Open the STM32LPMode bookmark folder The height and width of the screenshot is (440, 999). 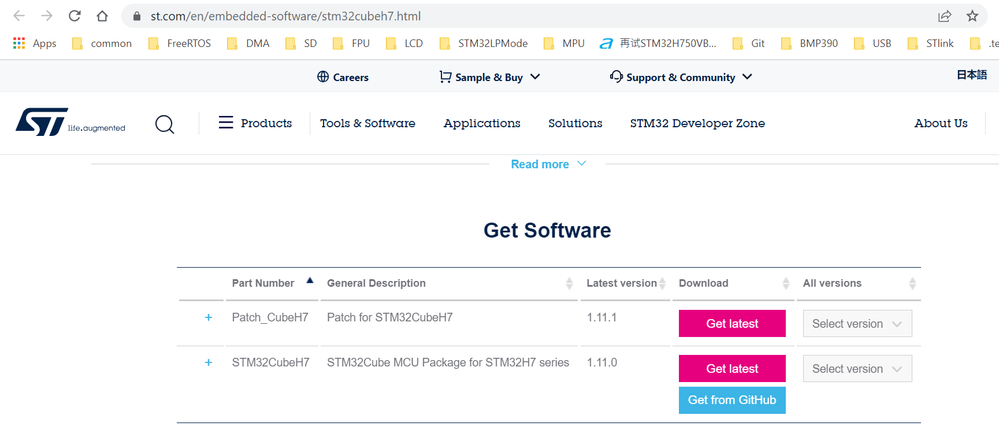tap(484, 43)
